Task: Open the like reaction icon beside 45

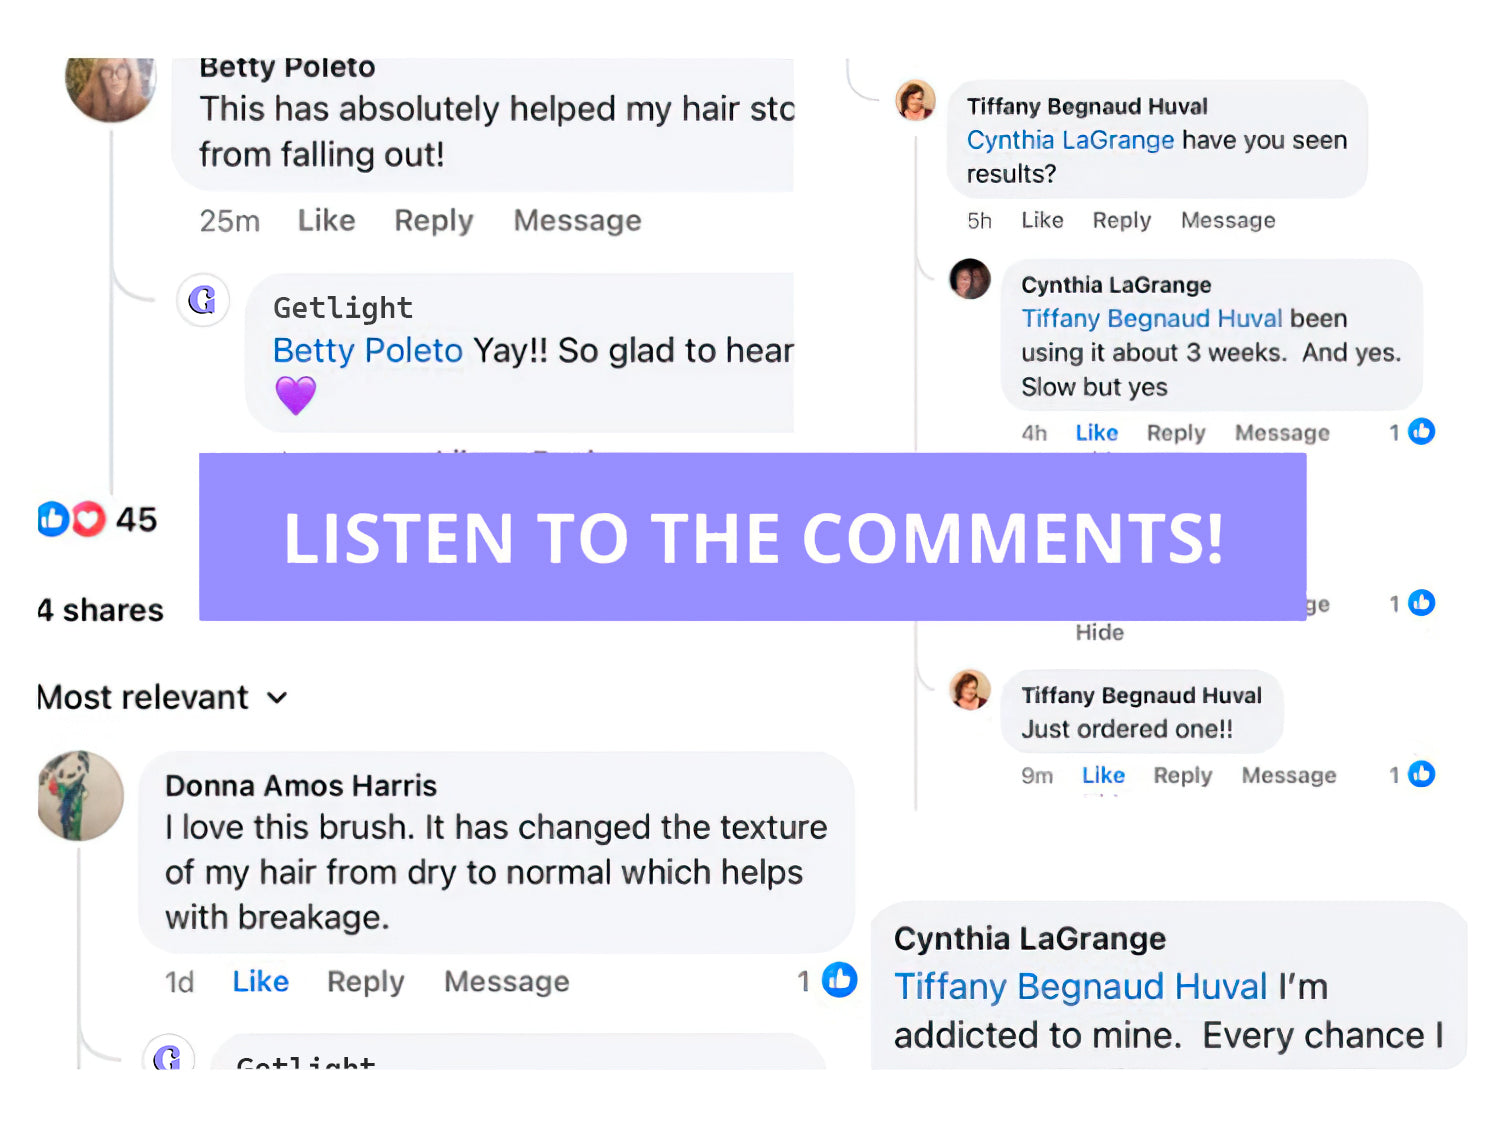Action: click(x=53, y=519)
